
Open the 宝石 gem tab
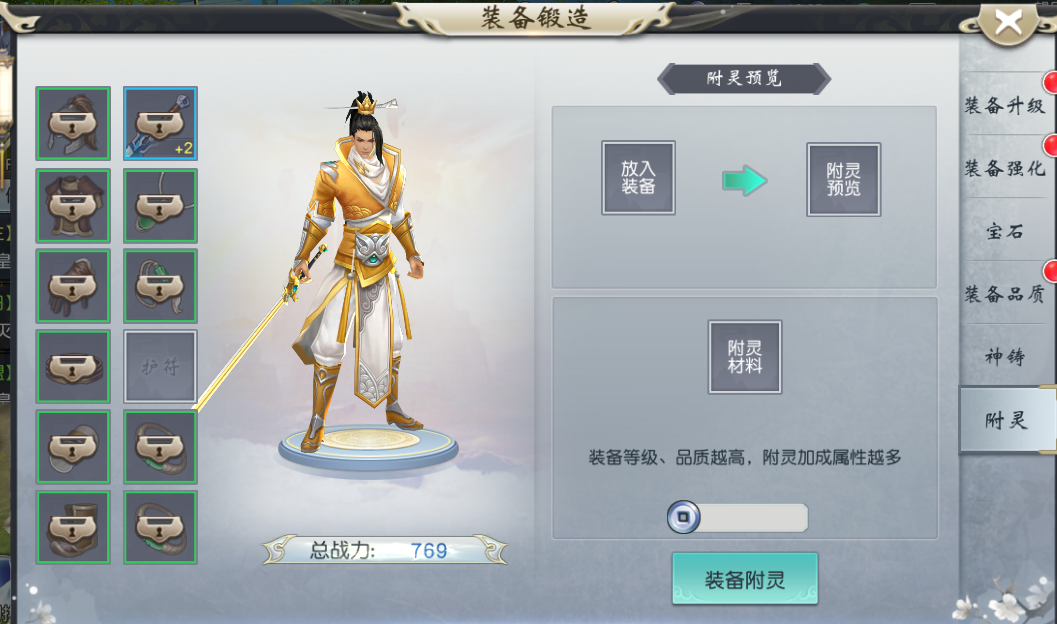coord(1004,231)
